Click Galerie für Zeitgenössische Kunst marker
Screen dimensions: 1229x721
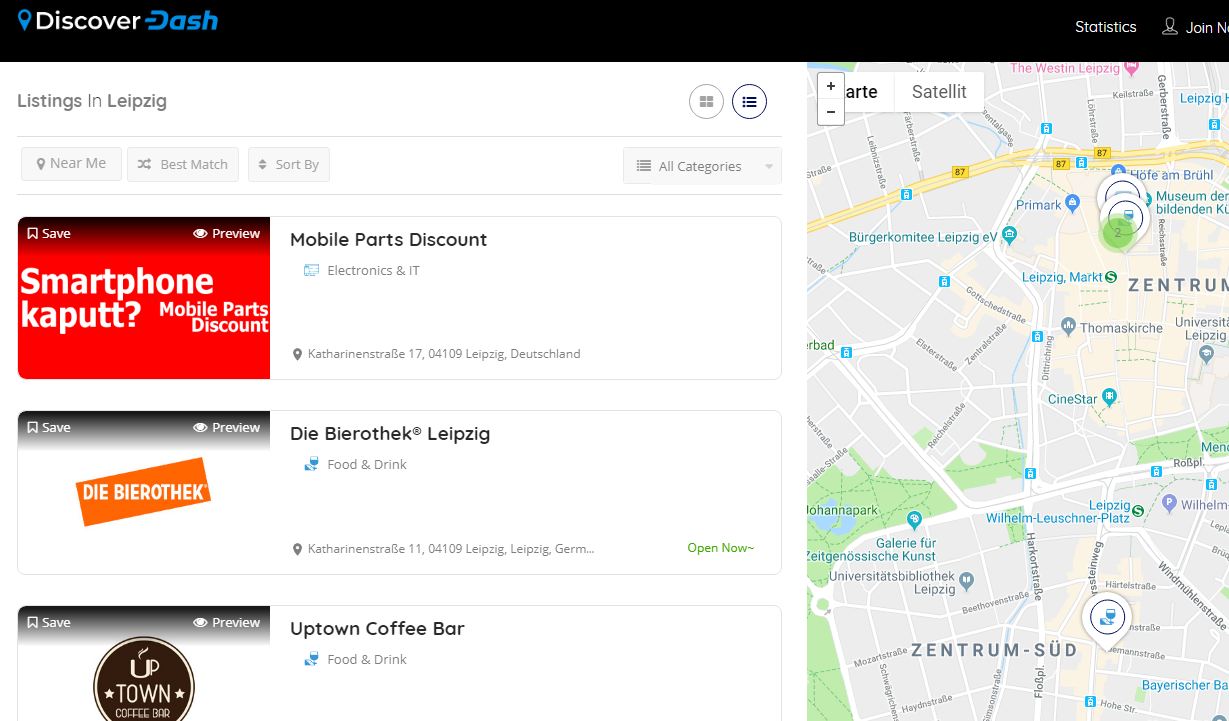pyautogui.click(x=914, y=520)
